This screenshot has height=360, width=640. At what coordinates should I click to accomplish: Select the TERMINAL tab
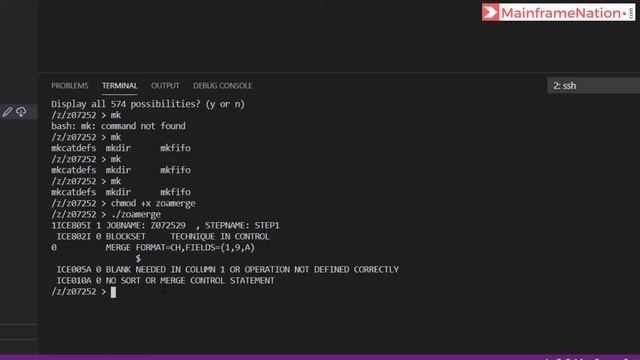click(x=120, y=86)
